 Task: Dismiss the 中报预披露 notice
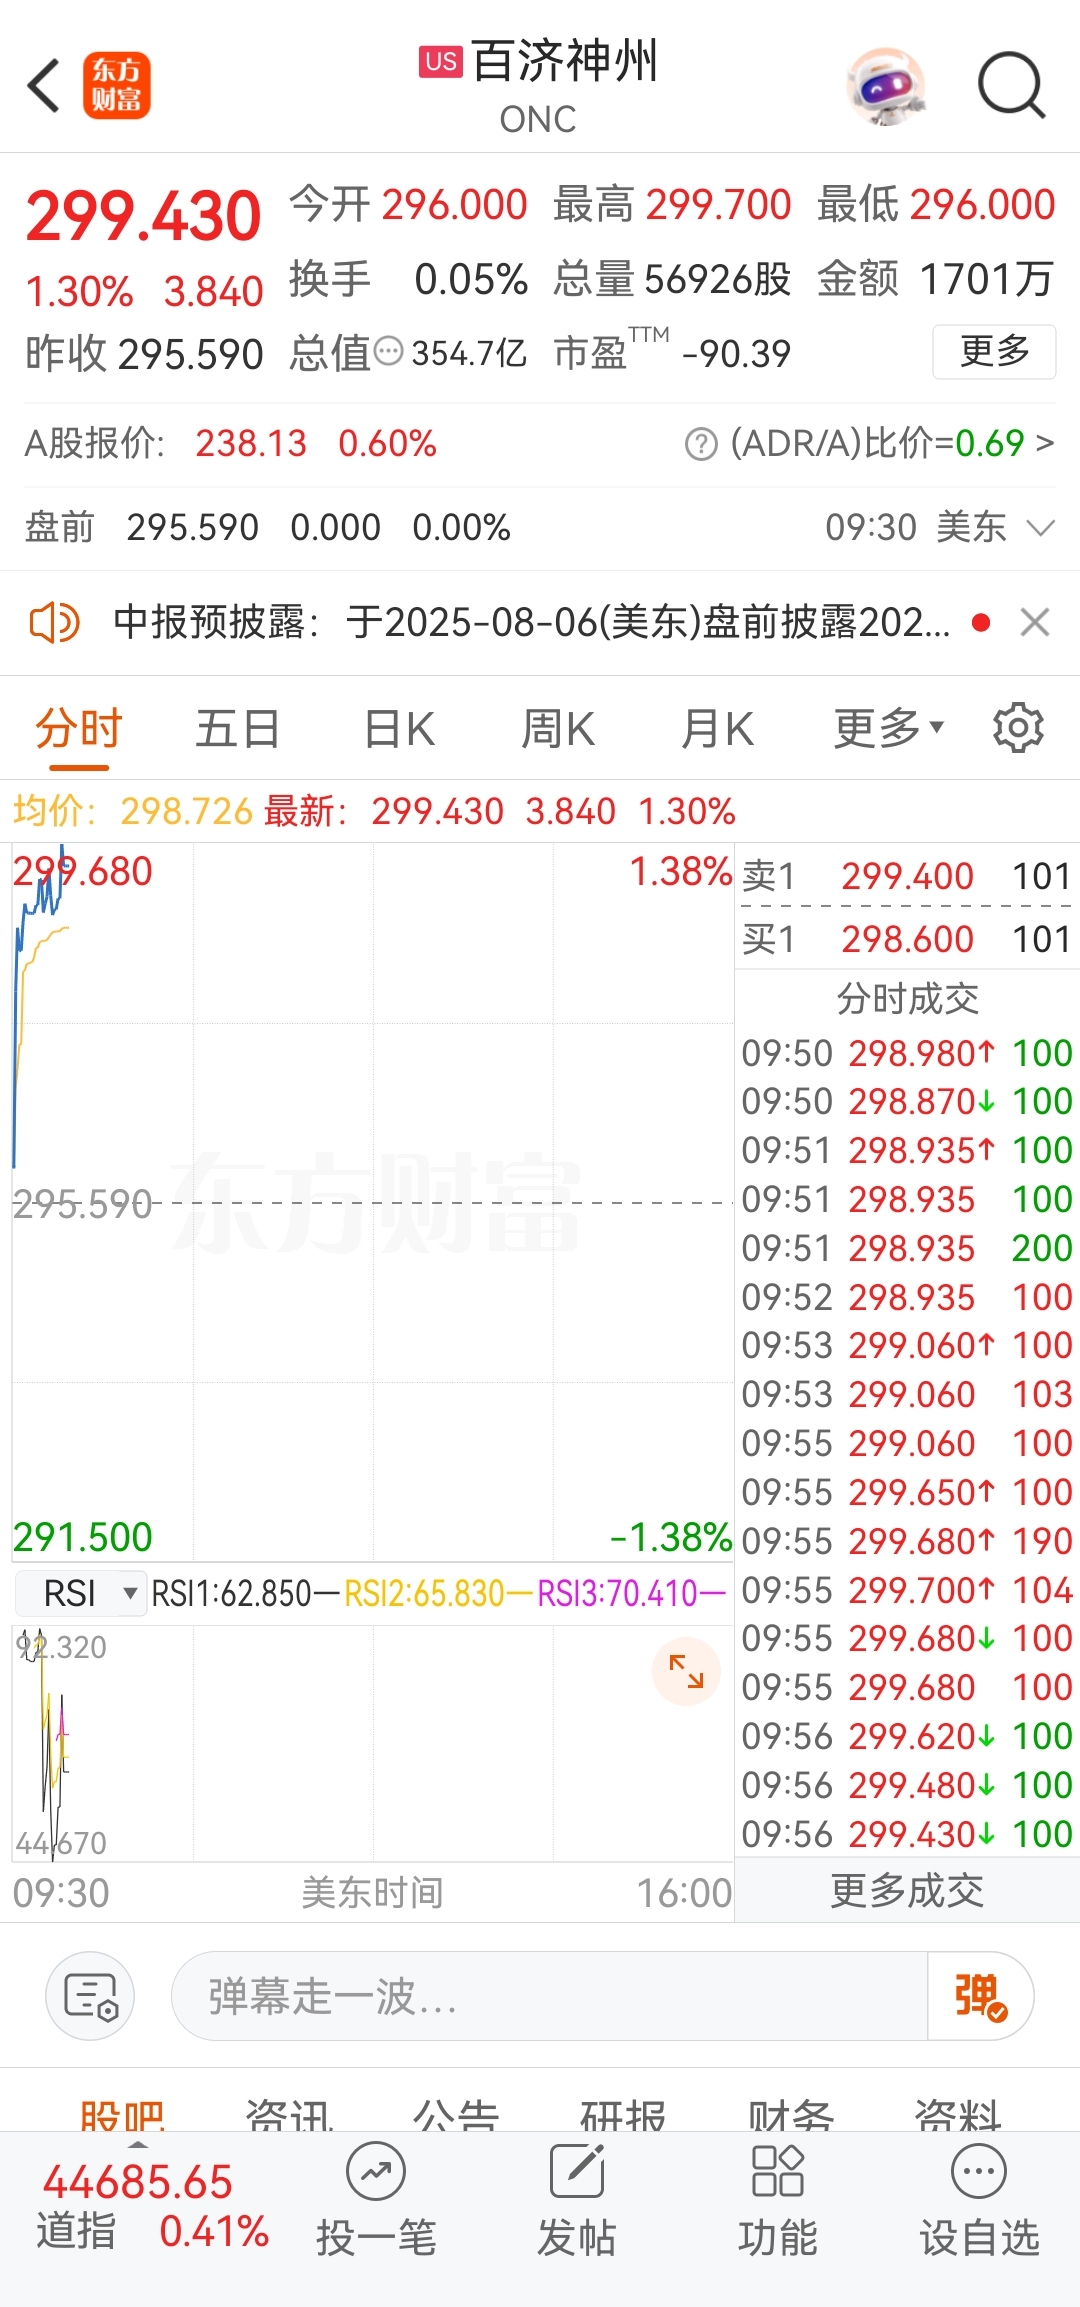click(1035, 622)
